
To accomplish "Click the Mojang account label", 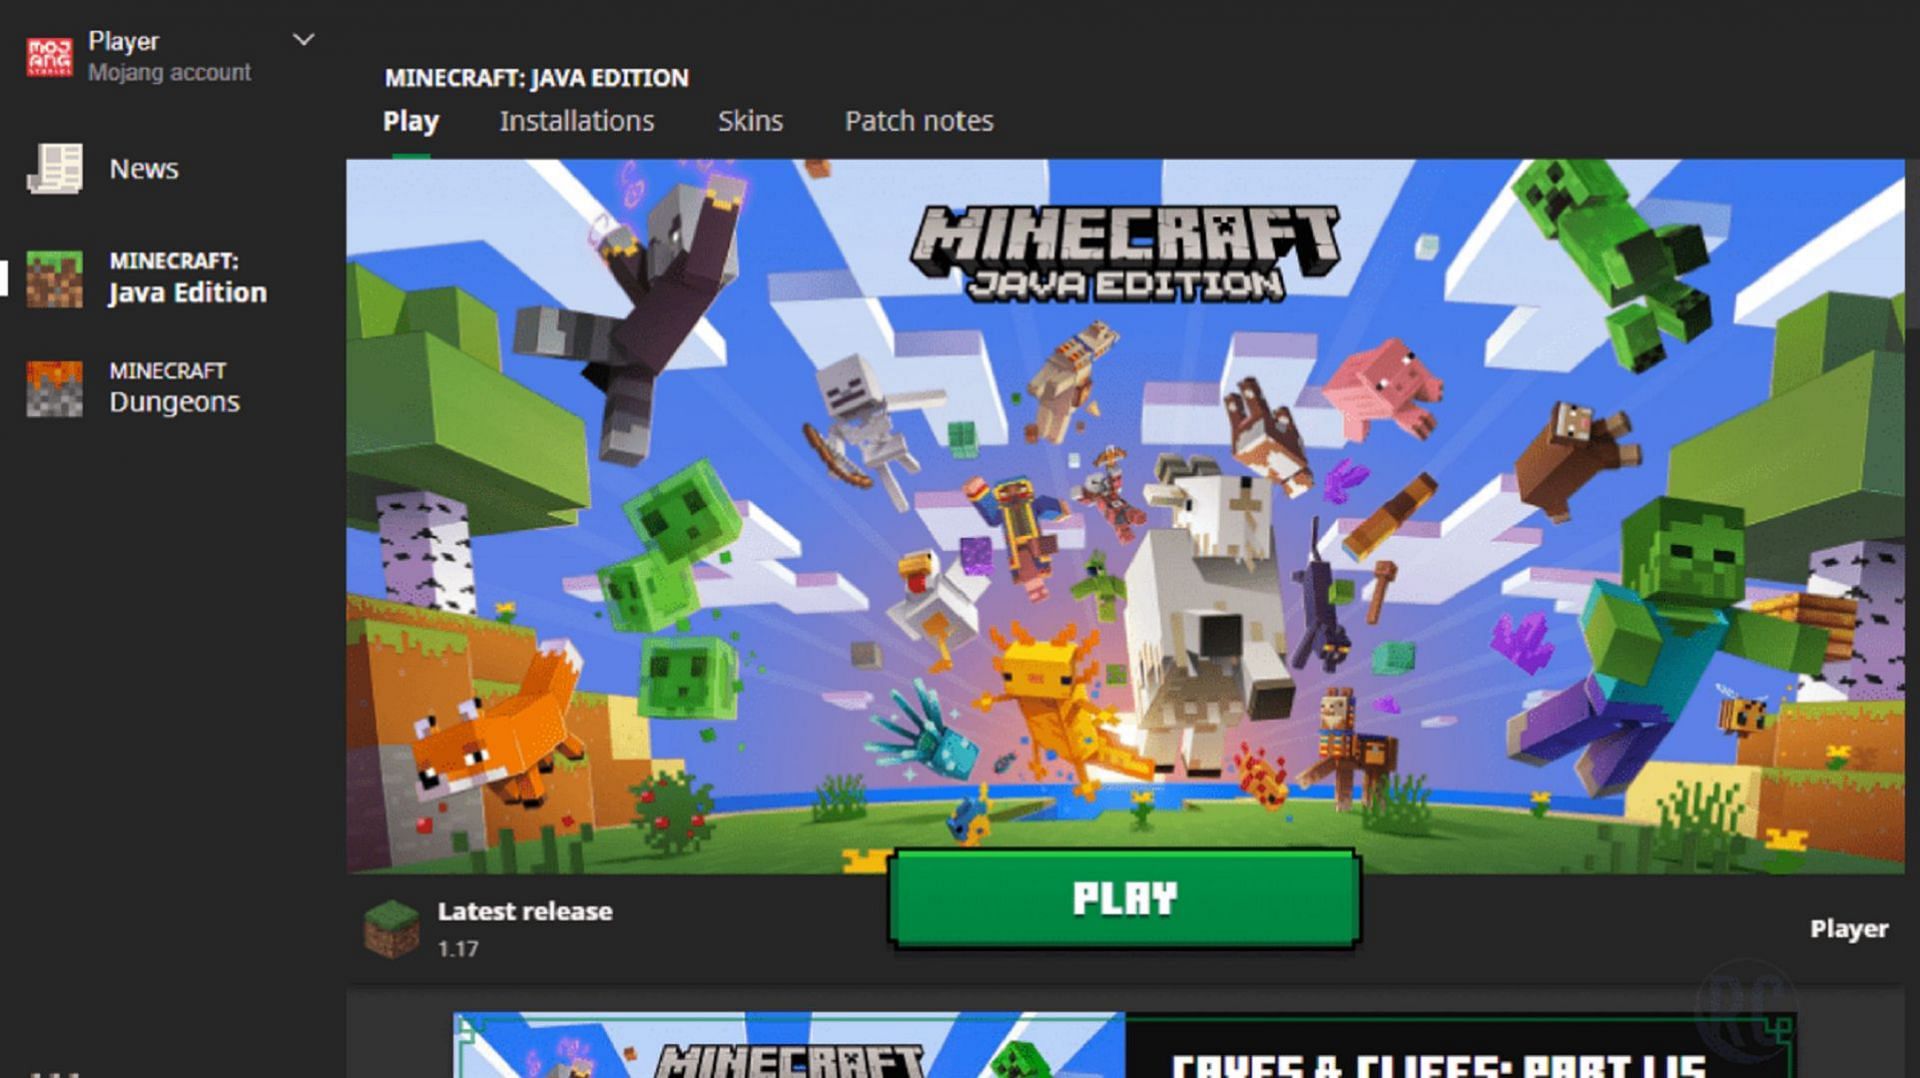I will (x=169, y=73).
